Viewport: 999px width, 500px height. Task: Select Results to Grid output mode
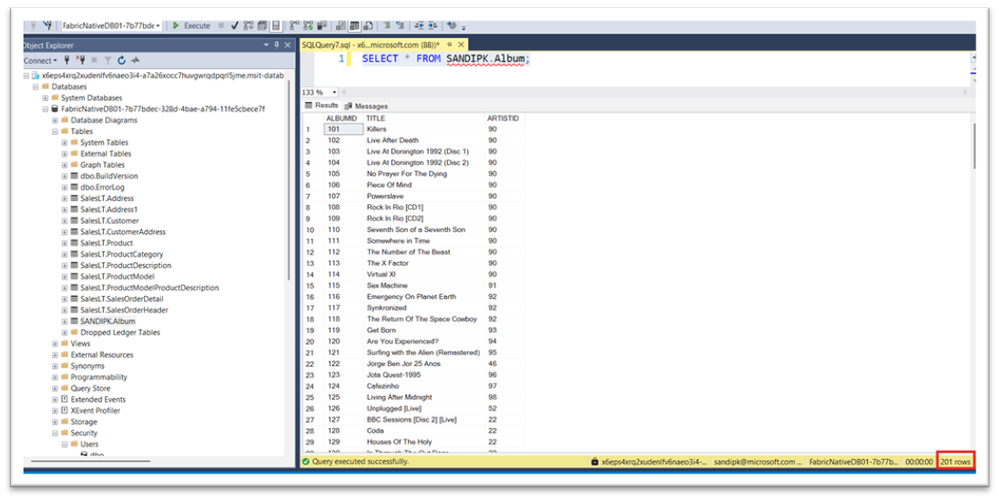coord(354,26)
